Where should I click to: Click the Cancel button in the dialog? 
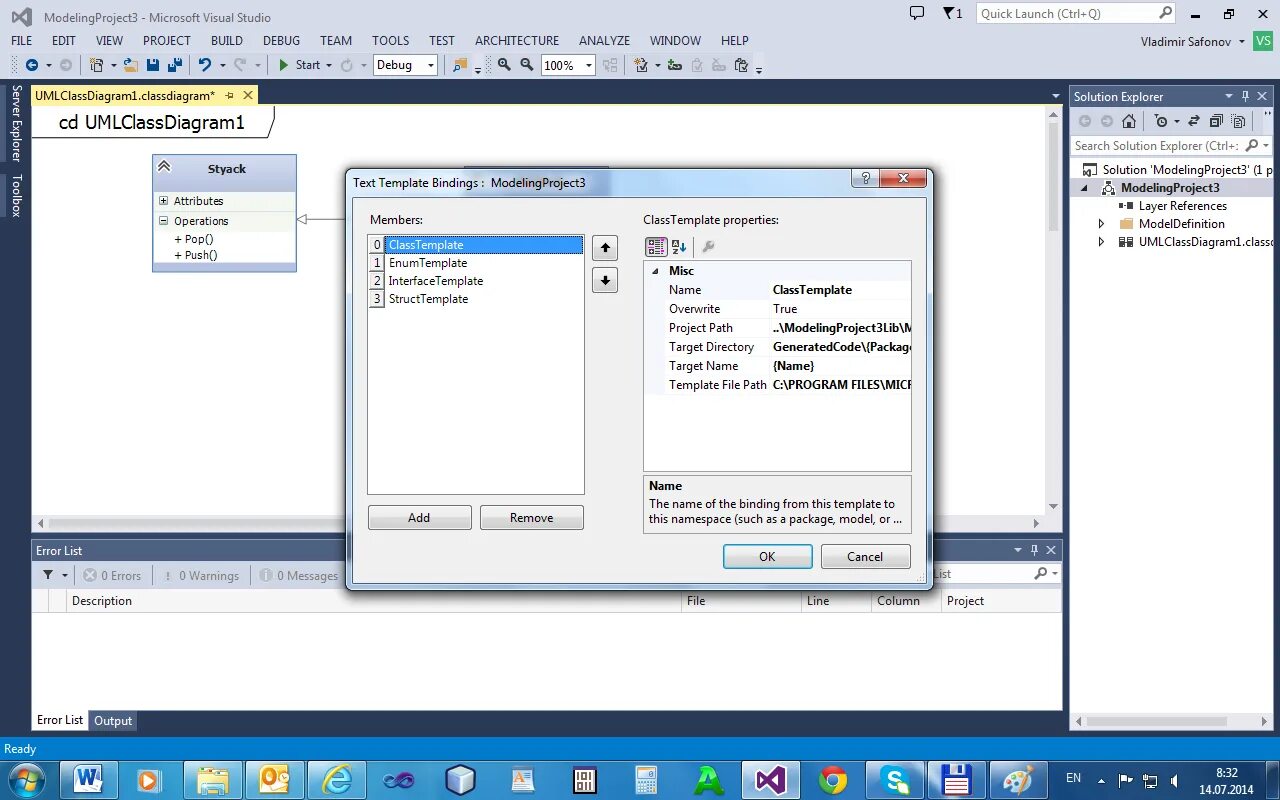point(865,557)
